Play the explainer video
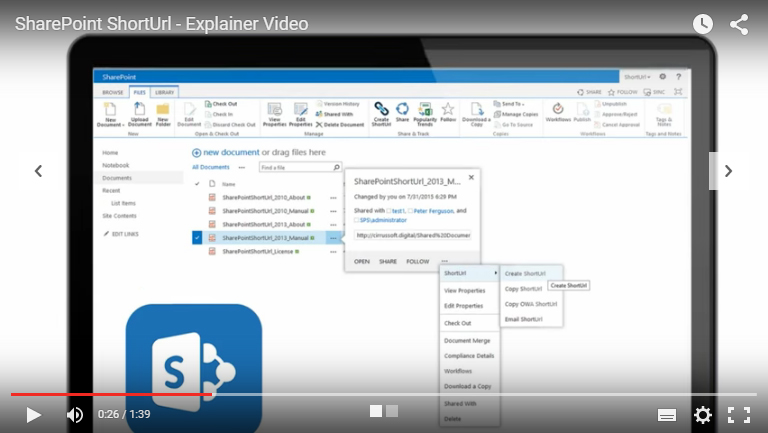768x433 pixels. (33, 415)
